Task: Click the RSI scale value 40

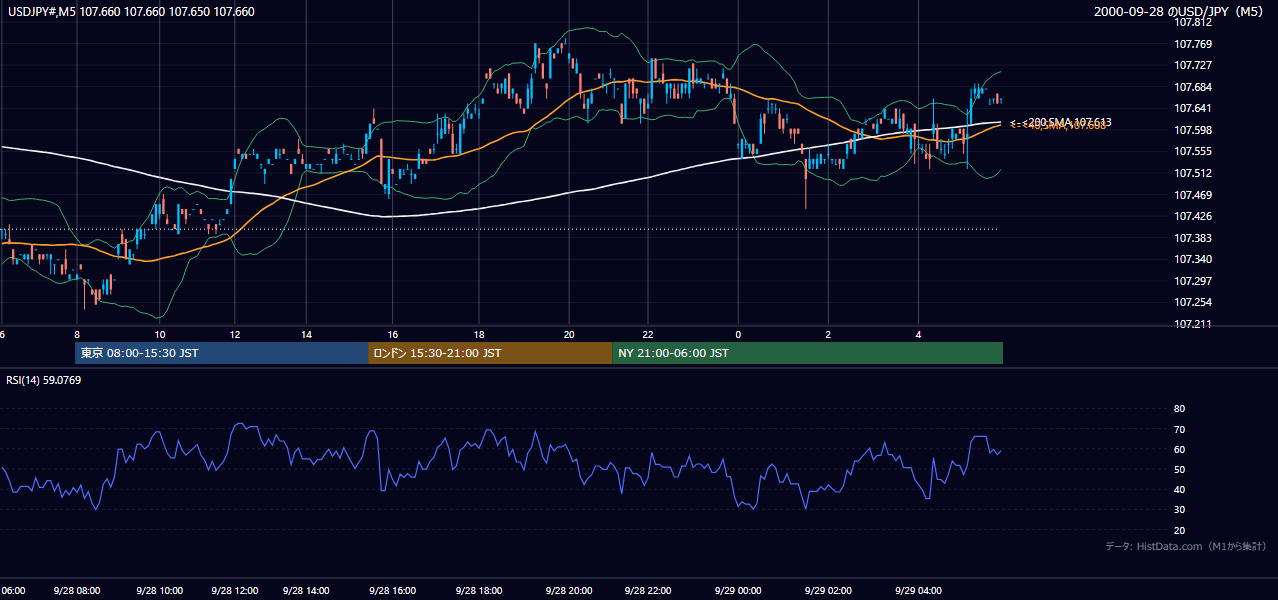Action: tap(1179, 489)
